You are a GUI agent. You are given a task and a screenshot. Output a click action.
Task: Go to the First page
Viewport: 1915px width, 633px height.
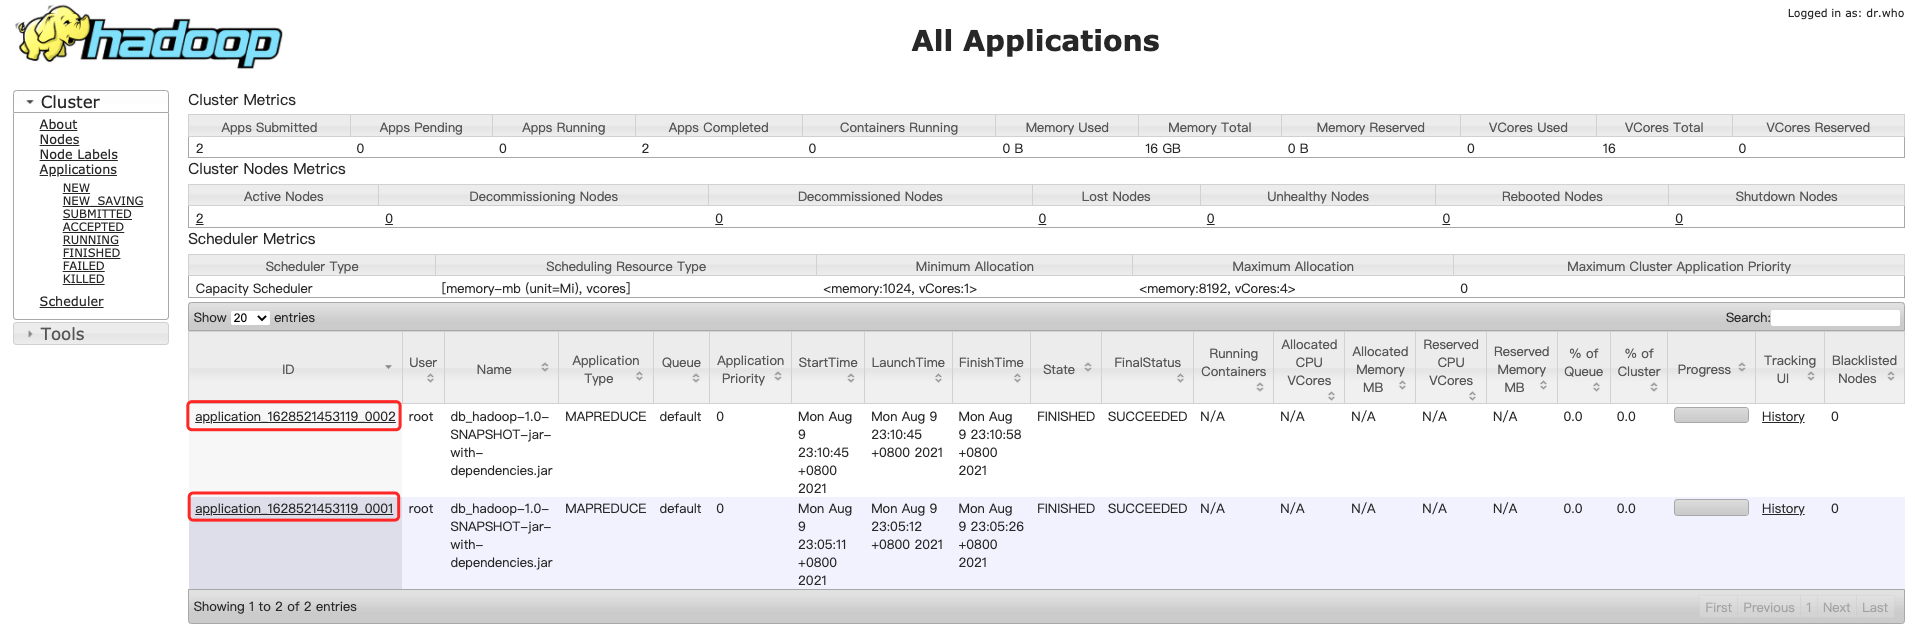tap(1718, 608)
